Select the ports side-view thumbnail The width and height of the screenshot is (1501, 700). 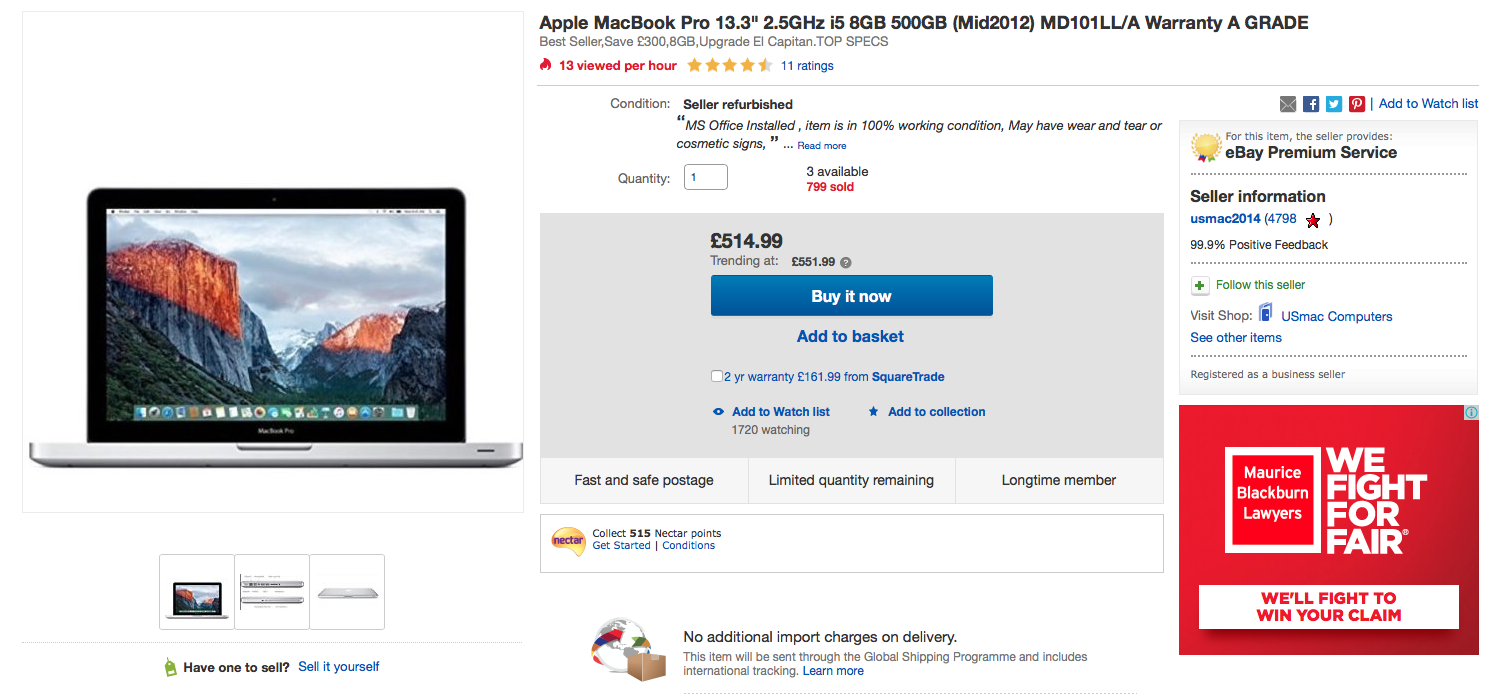coord(272,592)
